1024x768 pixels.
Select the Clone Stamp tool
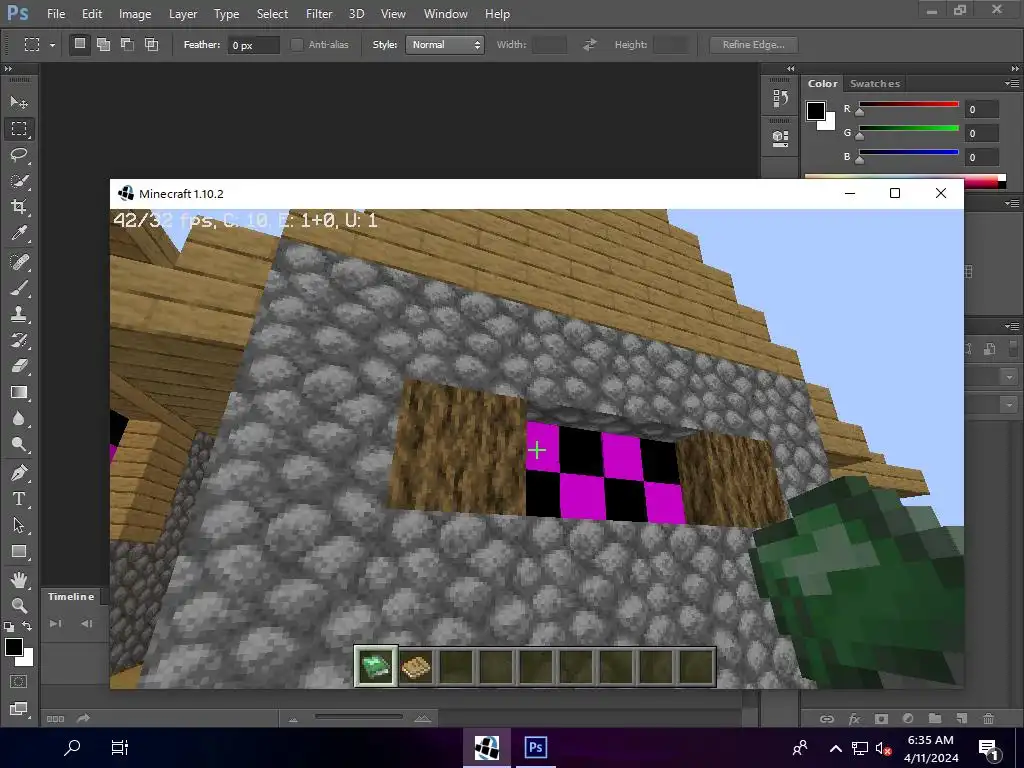(19, 314)
